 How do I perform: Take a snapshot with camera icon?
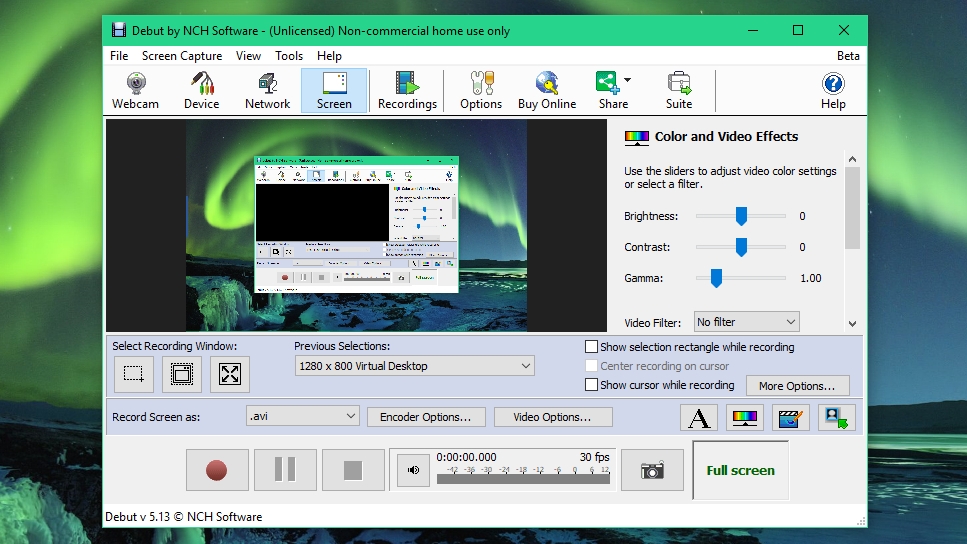tap(652, 471)
